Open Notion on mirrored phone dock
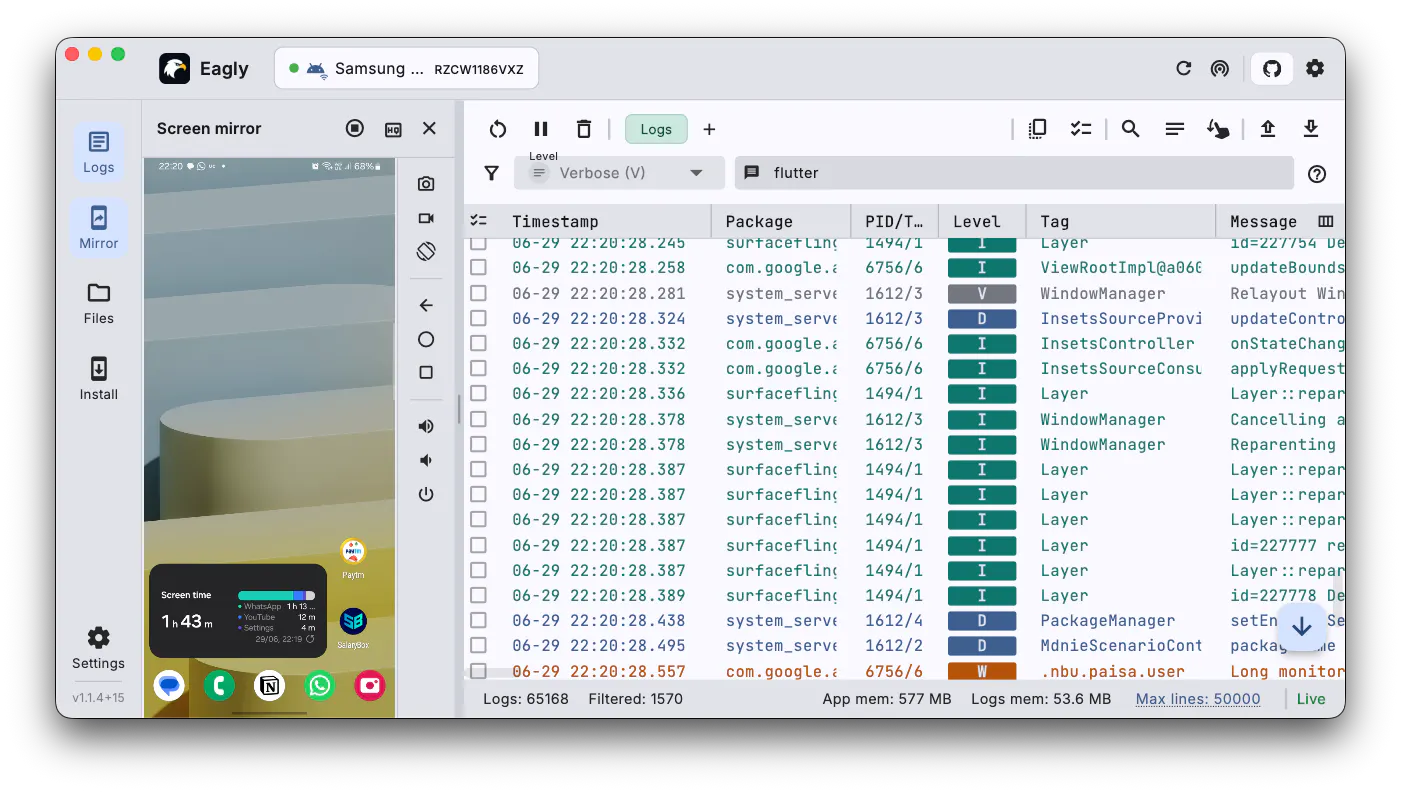The image size is (1401, 792). click(x=269, y=685)
